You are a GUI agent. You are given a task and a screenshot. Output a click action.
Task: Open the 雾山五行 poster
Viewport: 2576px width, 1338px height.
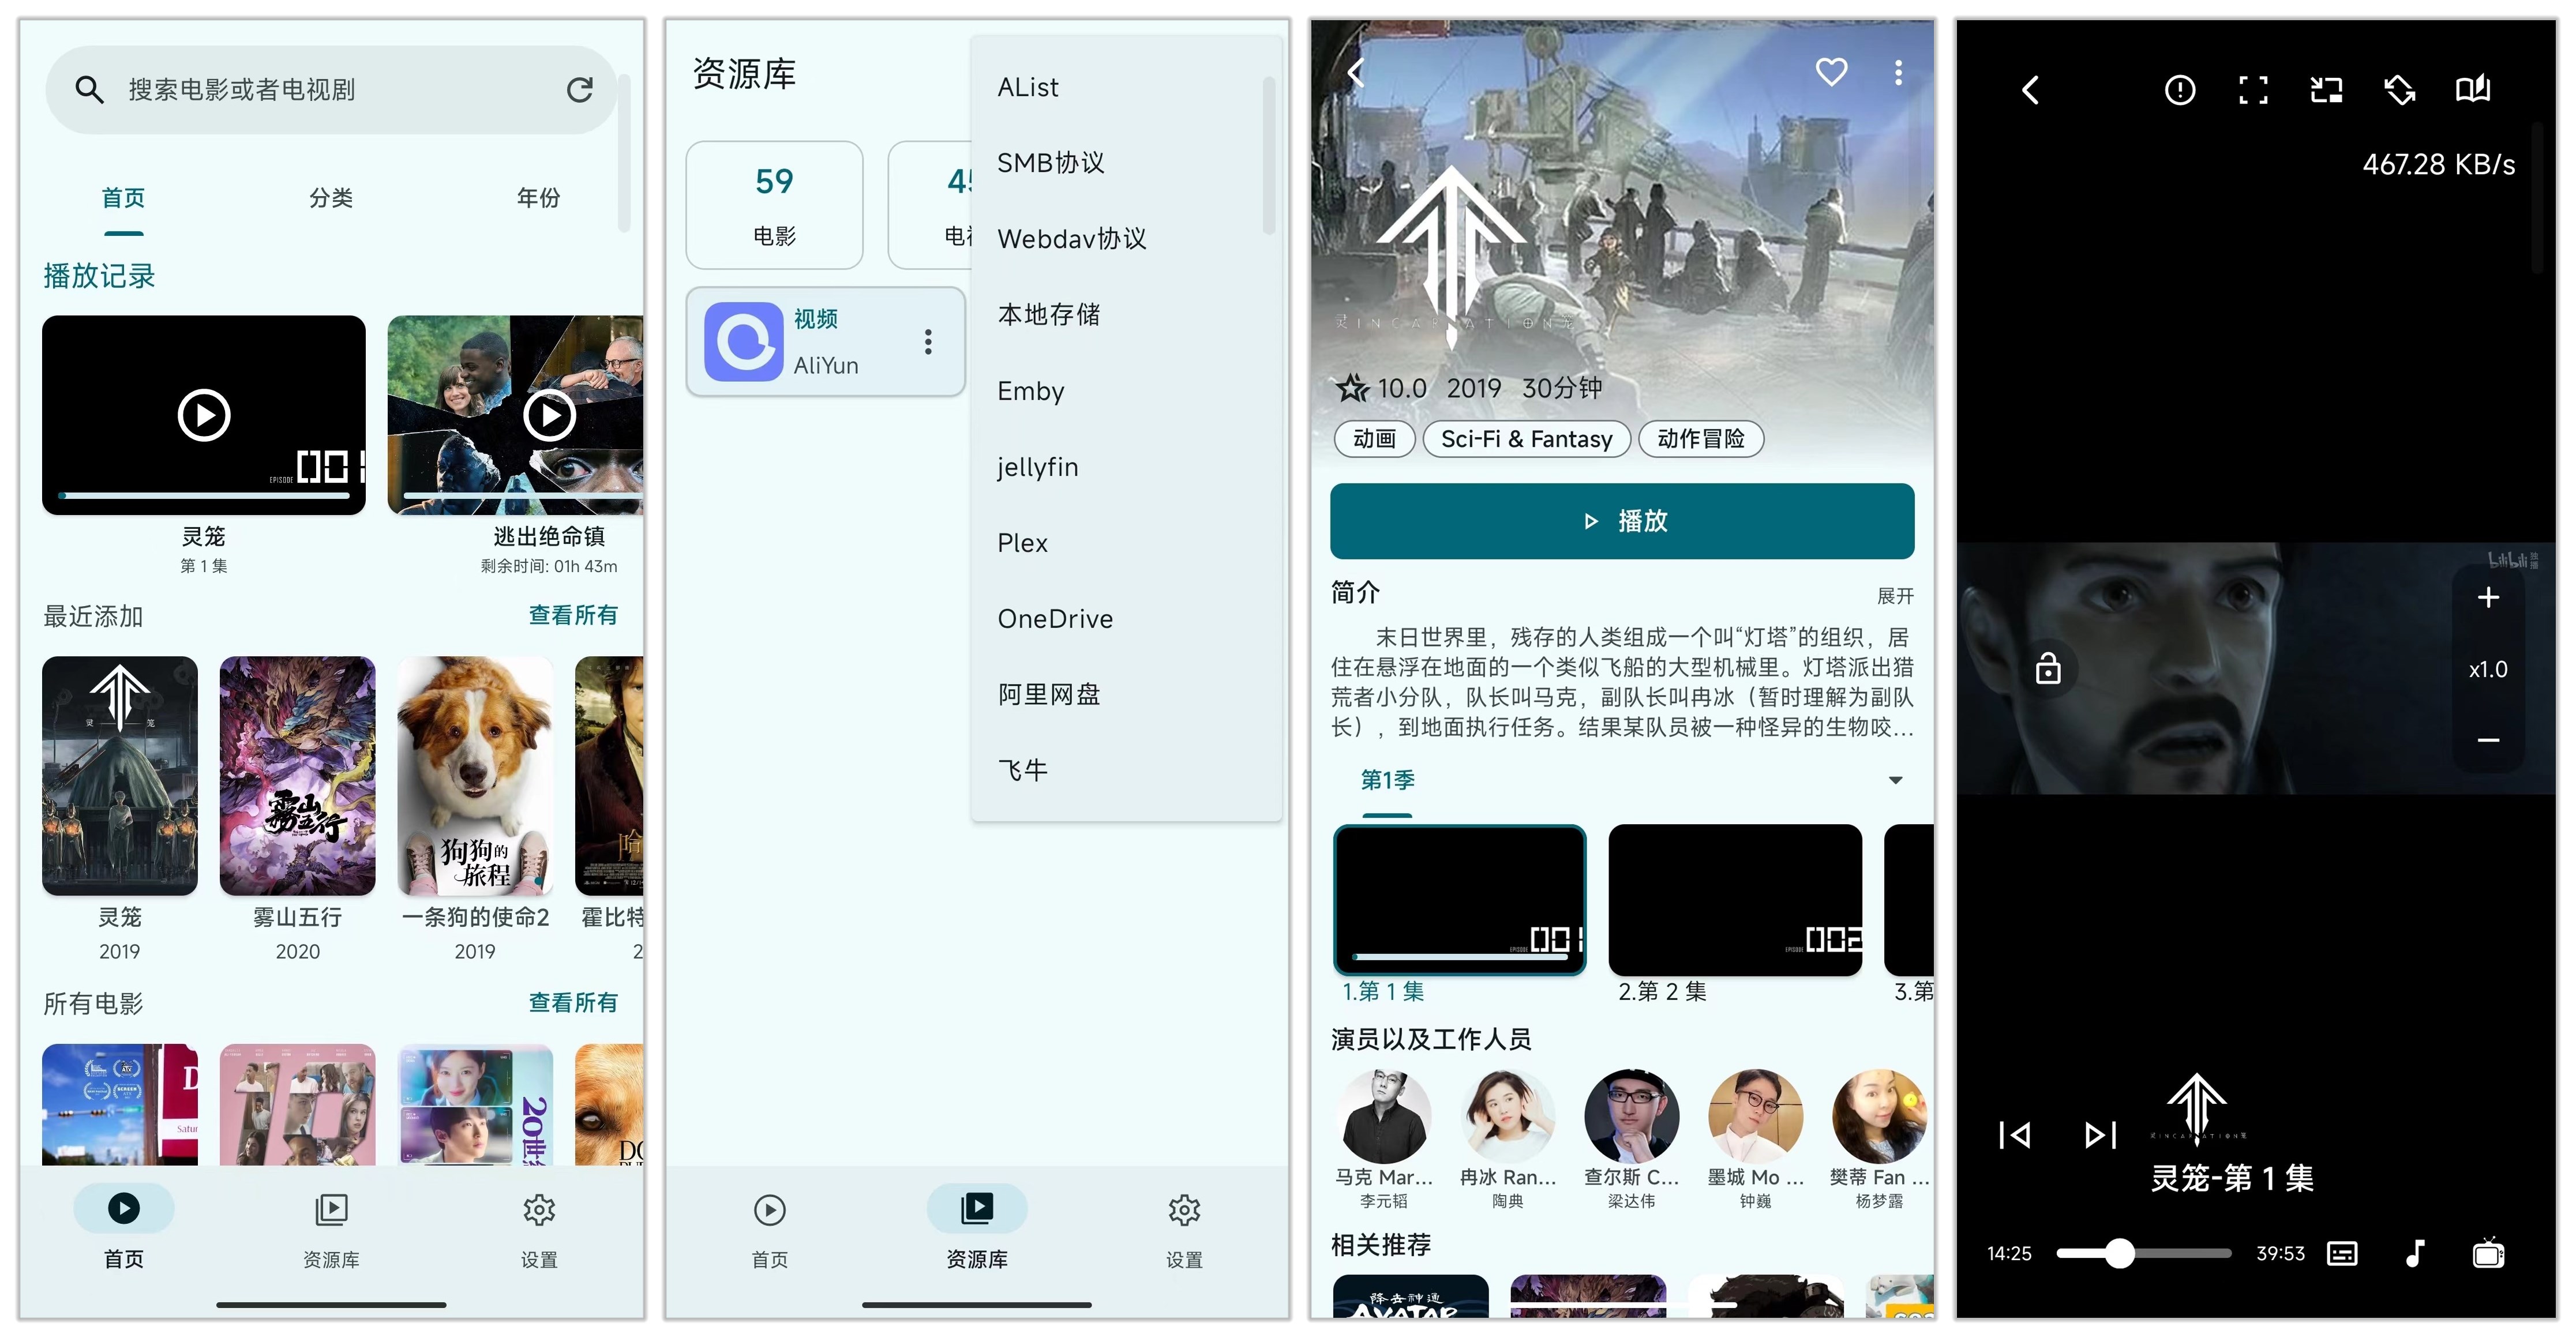coord(298,776)
